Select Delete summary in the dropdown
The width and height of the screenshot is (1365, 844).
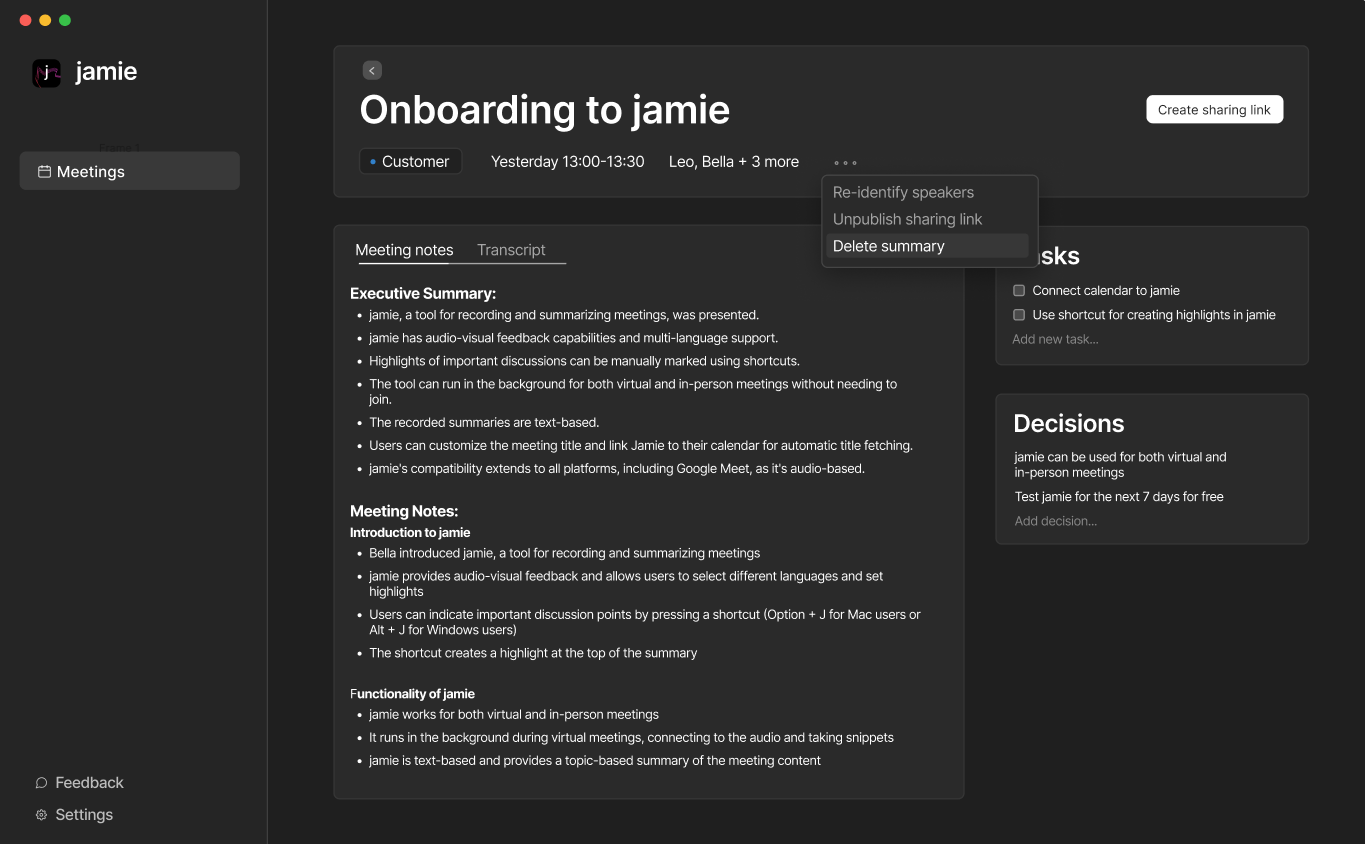928,246
